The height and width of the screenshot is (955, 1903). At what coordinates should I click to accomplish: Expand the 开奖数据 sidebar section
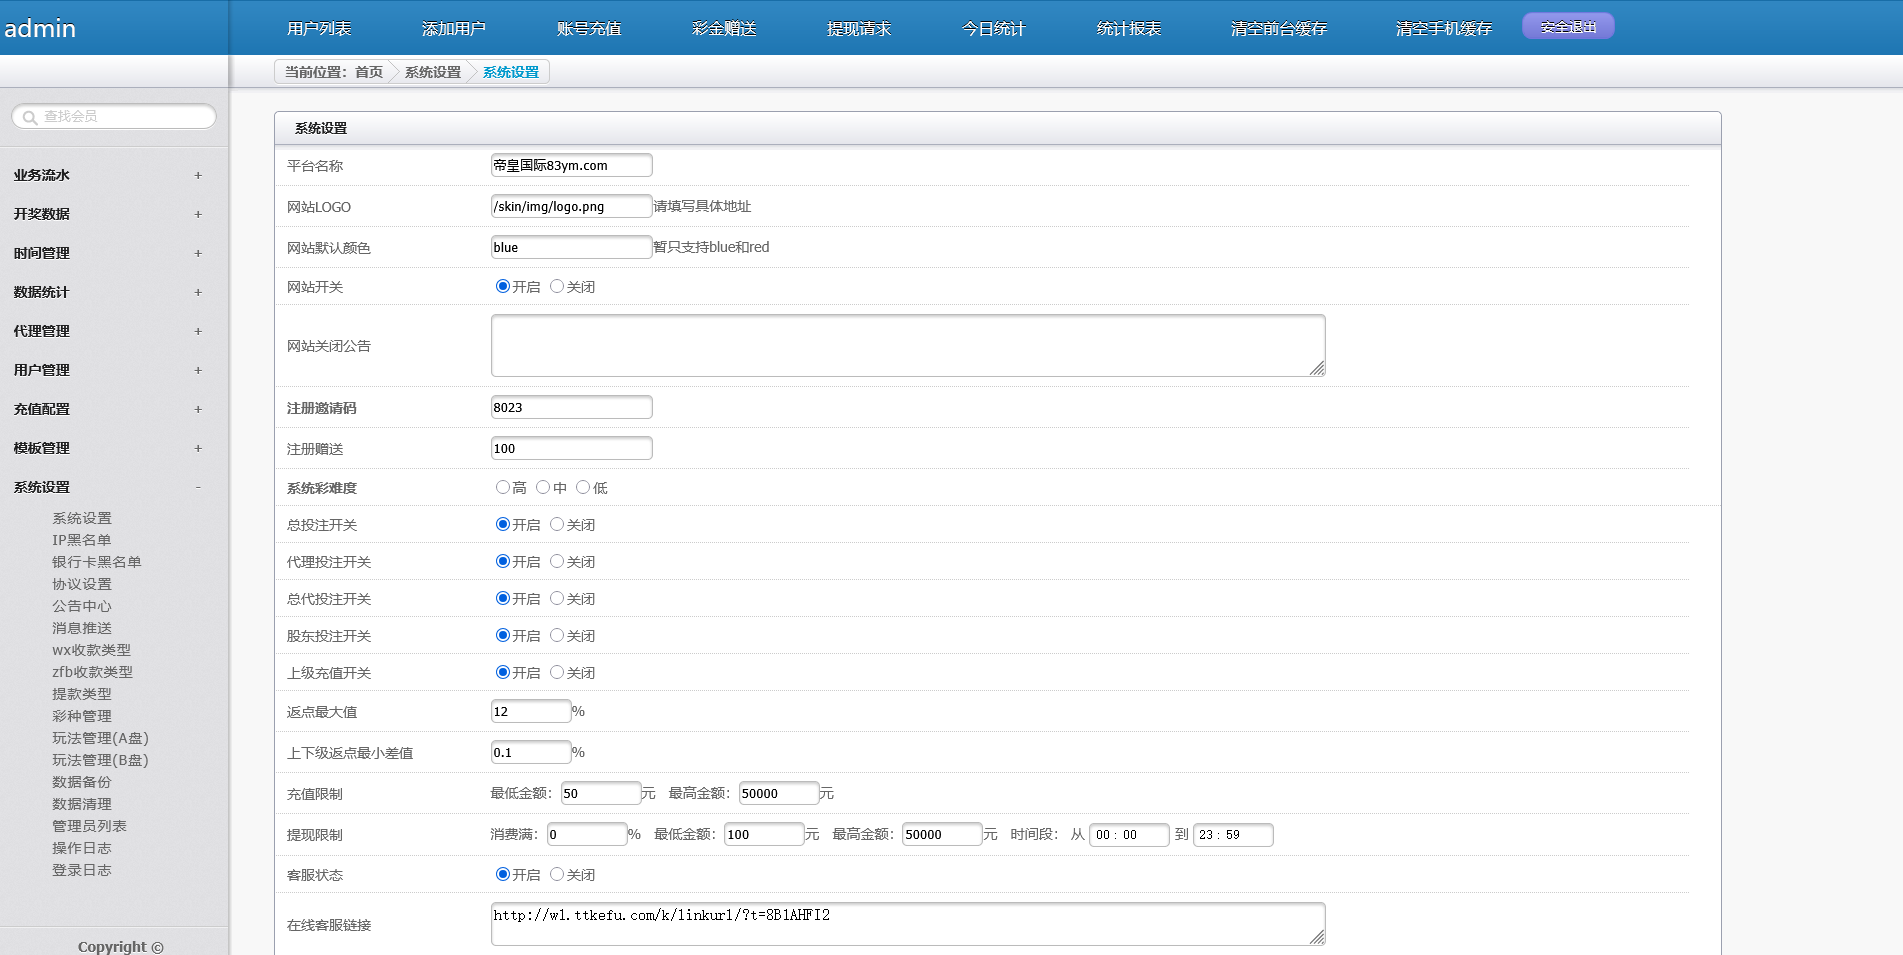[x=107, y=214]
